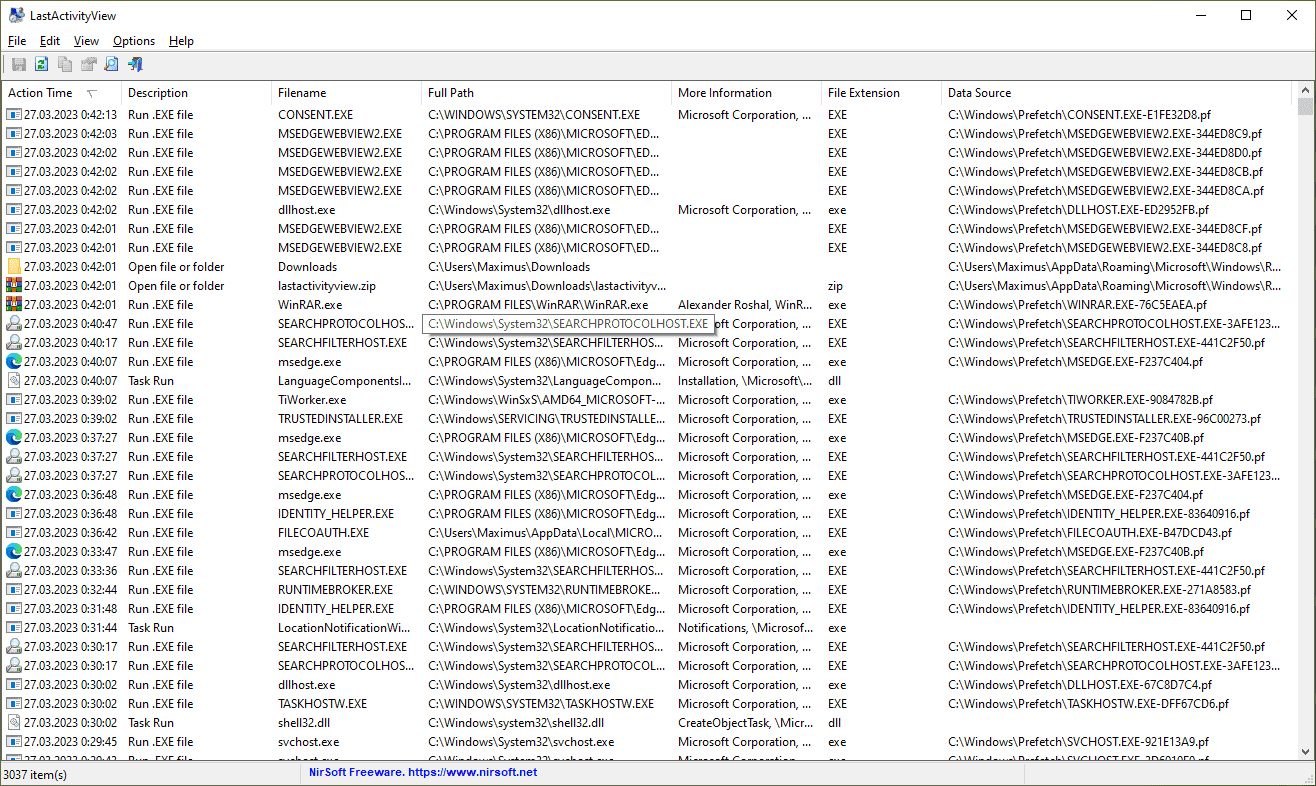Click the 'TASKHOSTW.EXE' filename cell

[x=322, y=704]
